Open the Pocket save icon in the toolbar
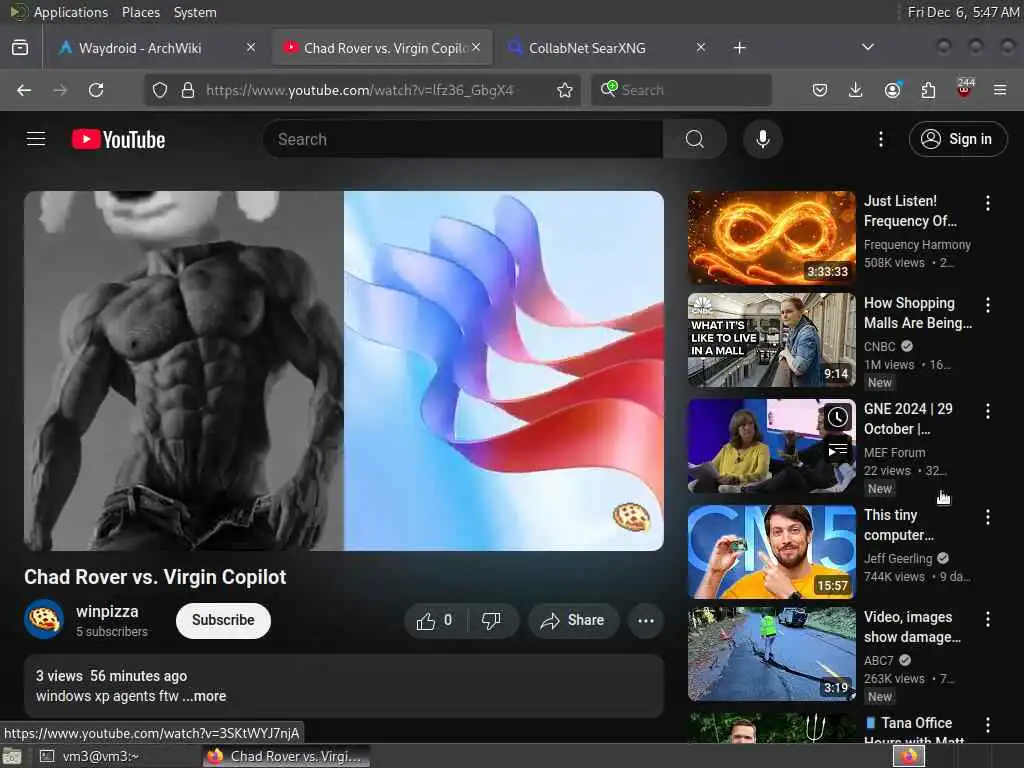 [x=820, y=90]
